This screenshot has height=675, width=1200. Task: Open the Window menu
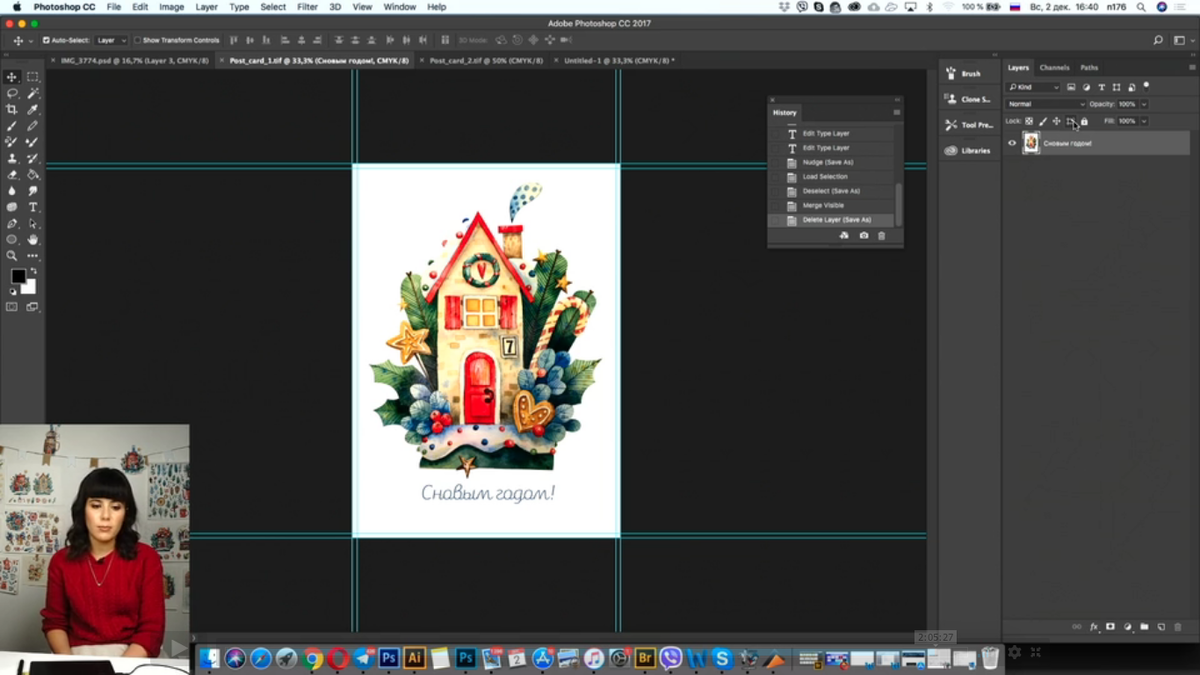pyautogui.click(x=399, y=7)
